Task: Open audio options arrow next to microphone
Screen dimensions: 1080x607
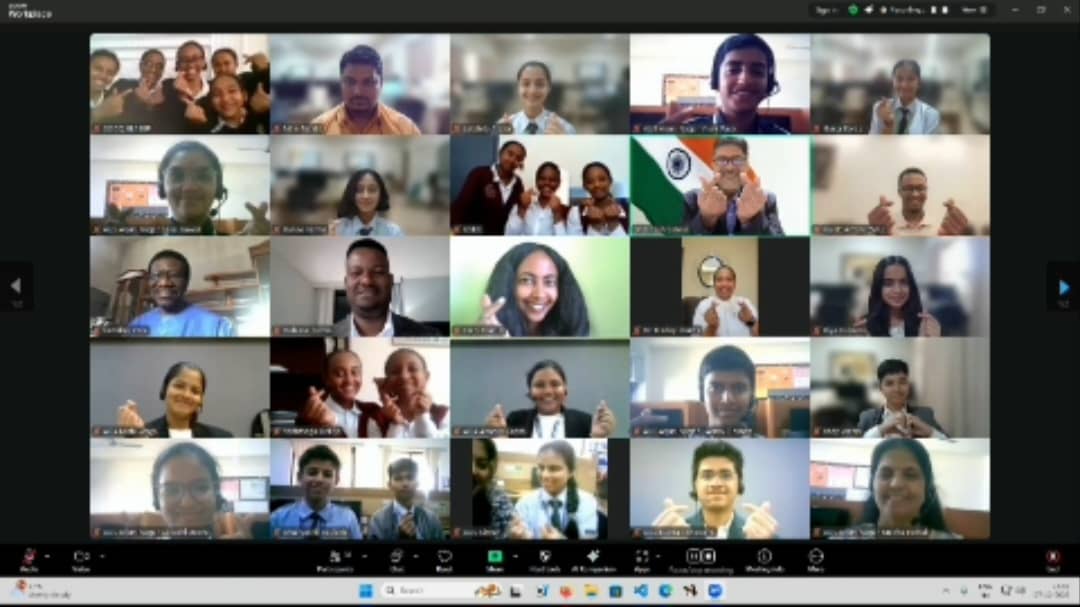Action: pos(47,556)
